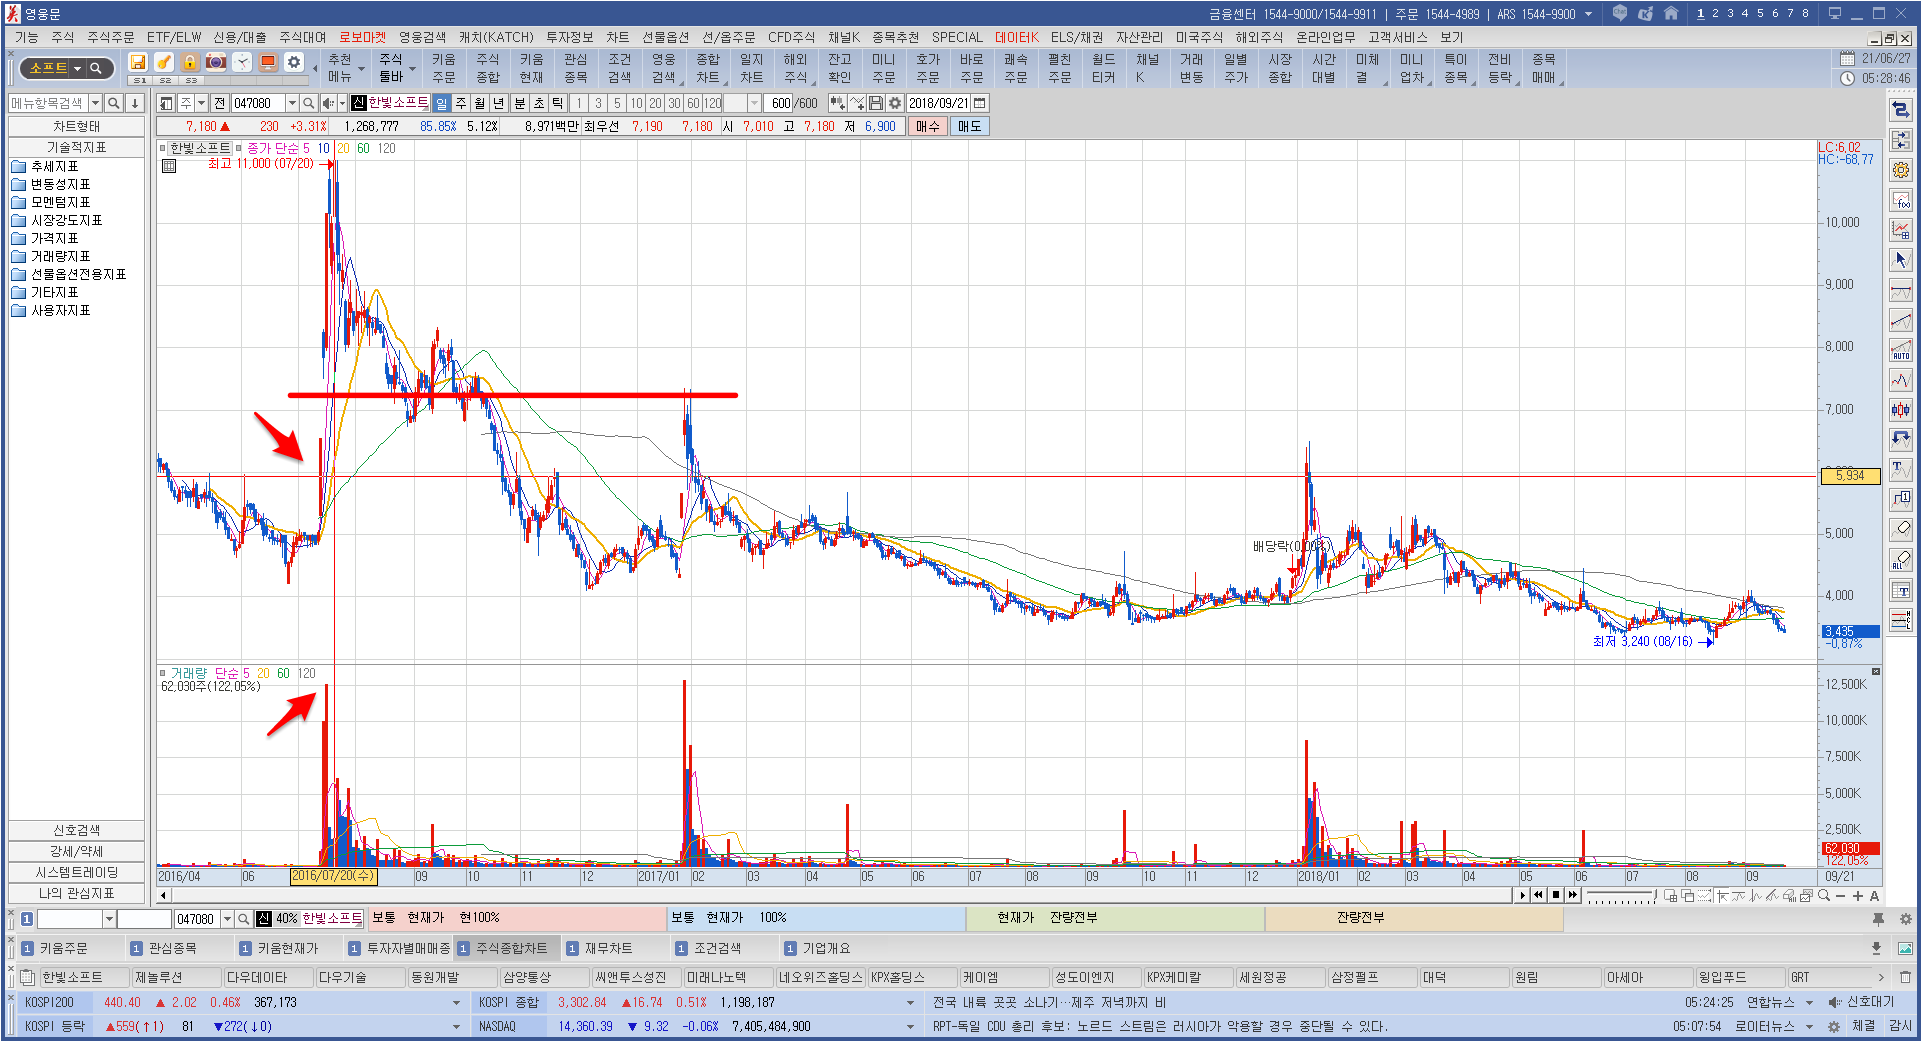This screenshot has width=1922, height=1042.
Task: Open the calendar date picker icon
Action: 980,103
